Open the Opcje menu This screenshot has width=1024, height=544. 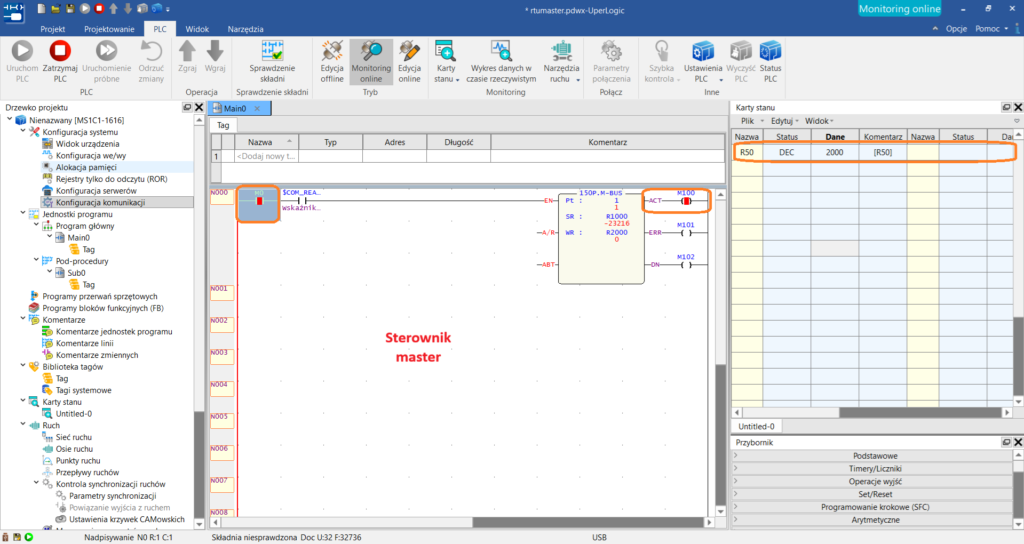[x=956, y=29]
